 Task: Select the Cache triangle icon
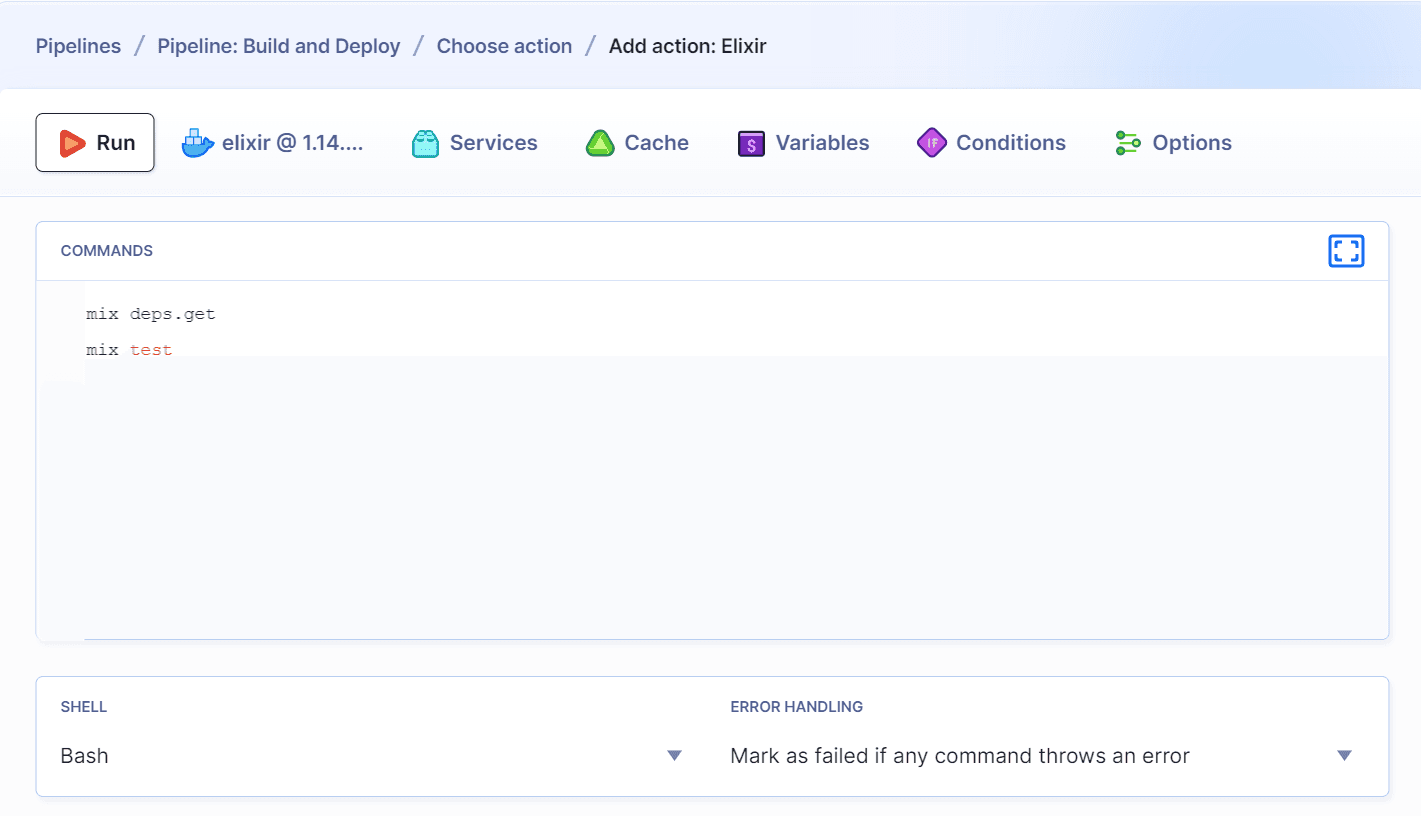click(599, 142)
